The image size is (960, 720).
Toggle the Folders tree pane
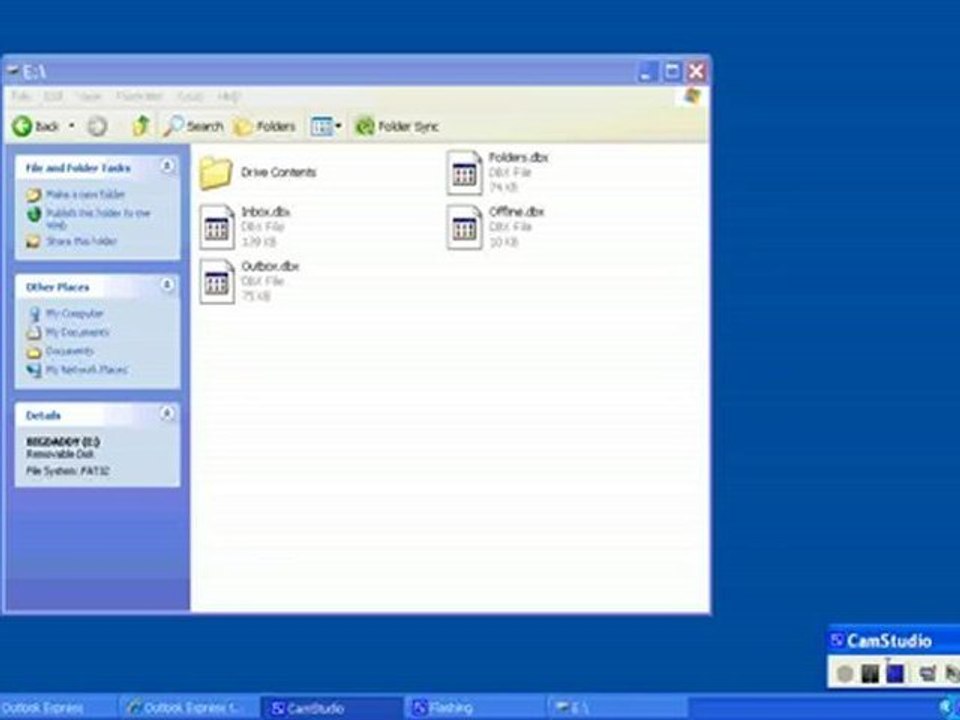coord(264,127)
